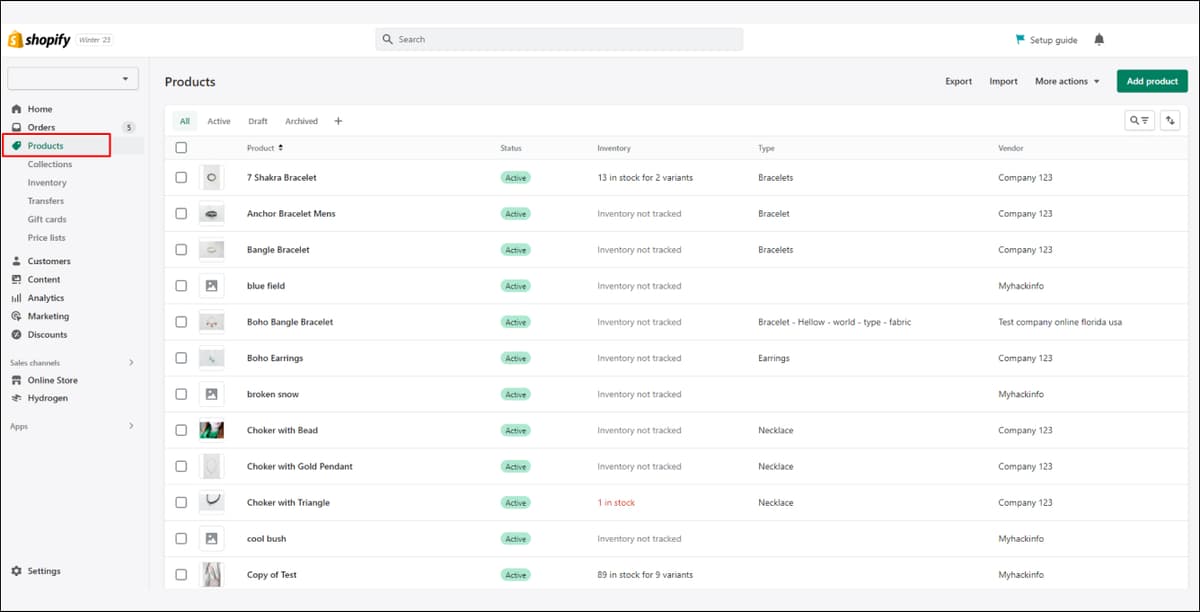The width and height of the screenshot is (1200, 612).
Task: Click the Orders count badge 5
Action: tap(128, 127)
